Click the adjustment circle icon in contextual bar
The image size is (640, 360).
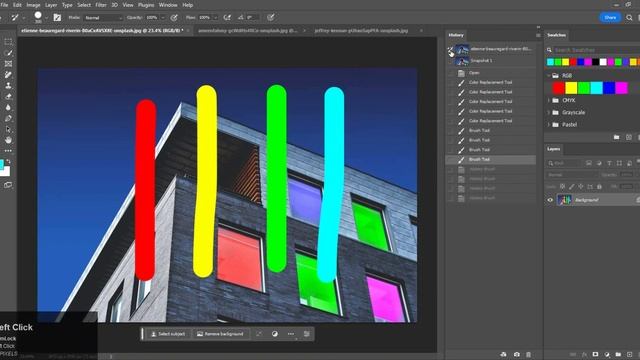click(x=275, y=334)
